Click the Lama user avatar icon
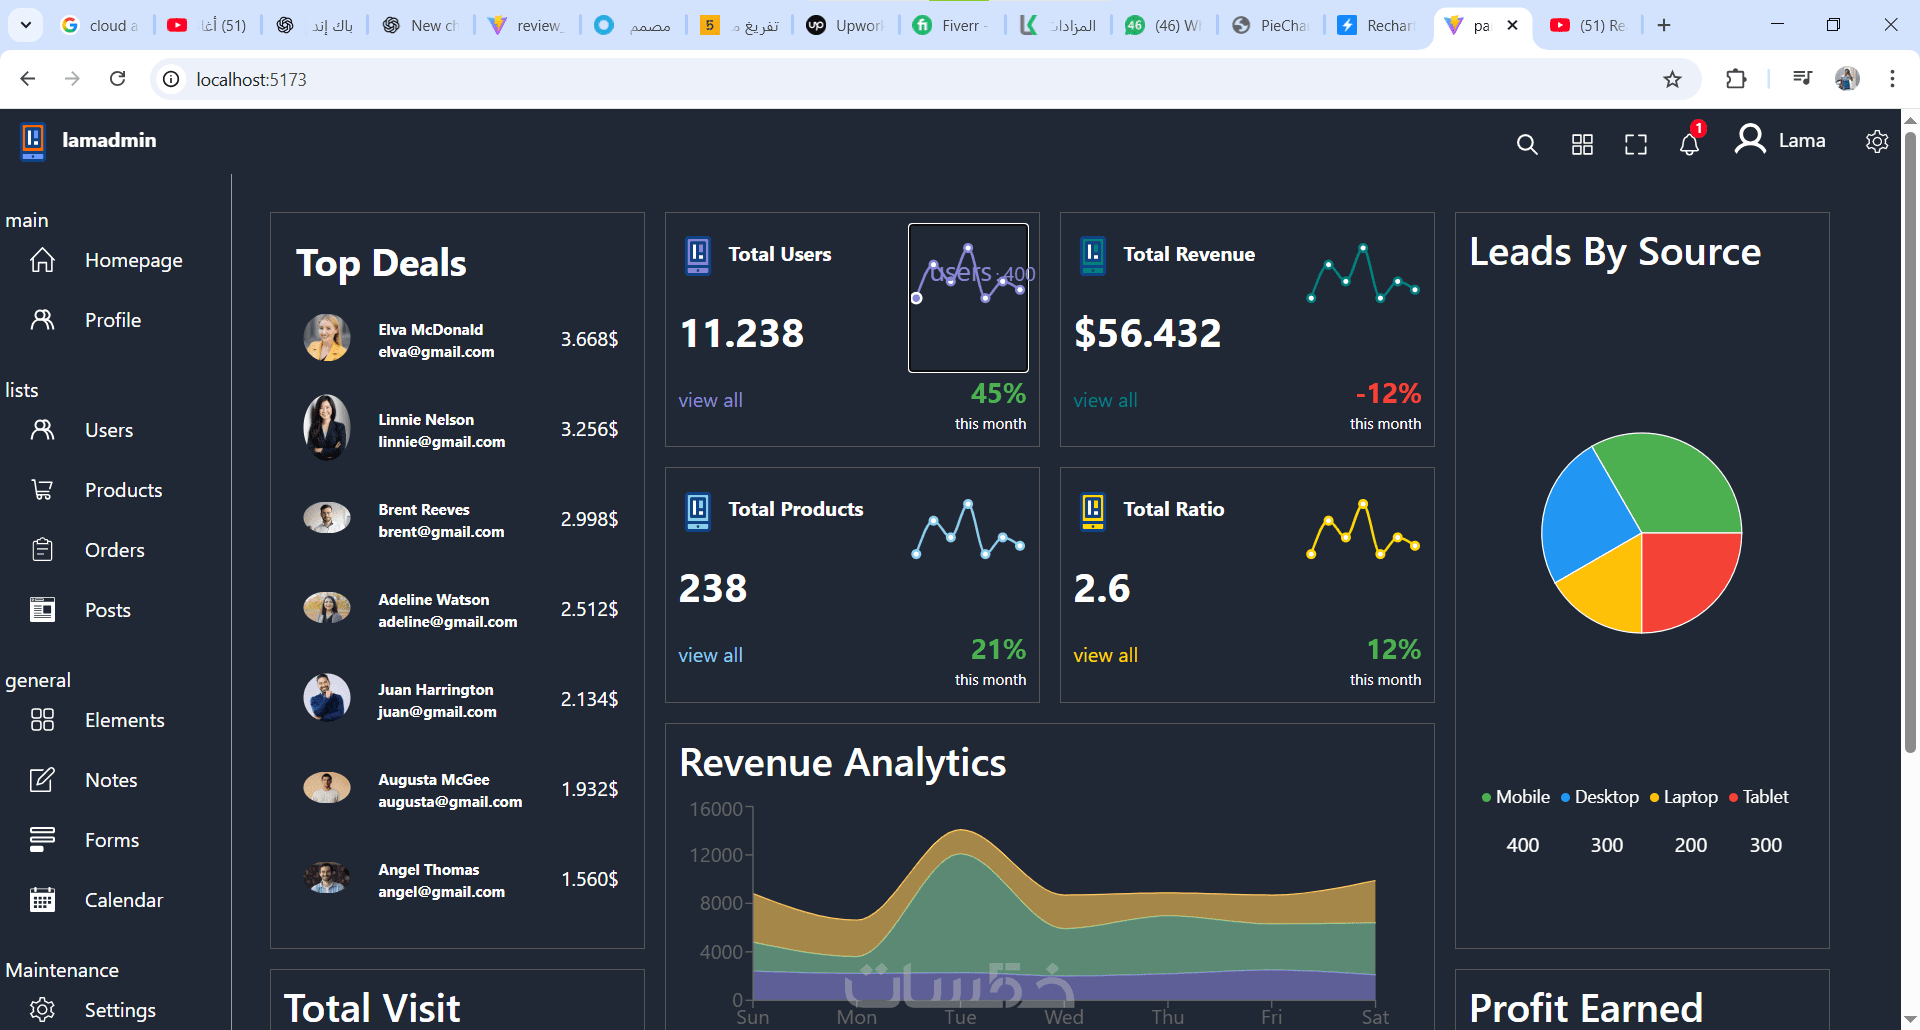 pyautogui.click(x=1750, y=139)
